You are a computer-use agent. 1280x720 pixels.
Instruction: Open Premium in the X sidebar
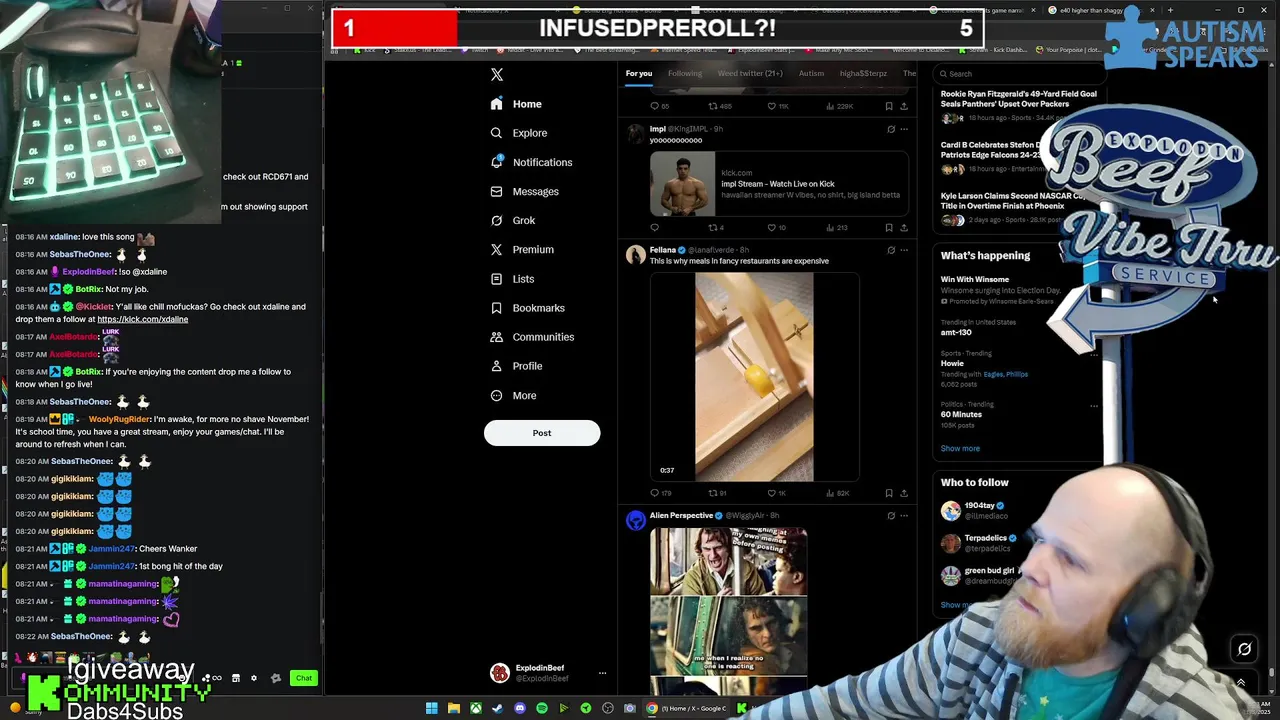tap(521, 249)
